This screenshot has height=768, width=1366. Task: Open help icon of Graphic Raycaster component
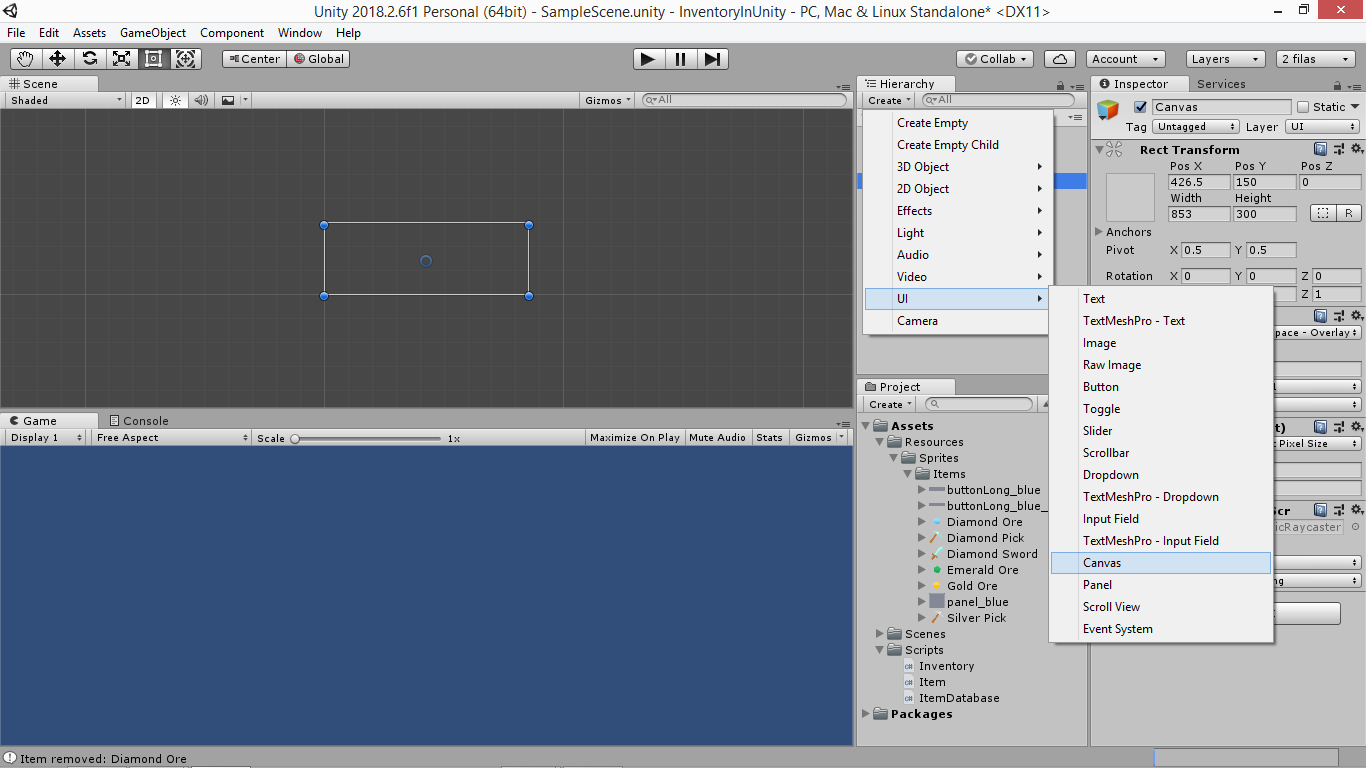tap(1321, 511)
